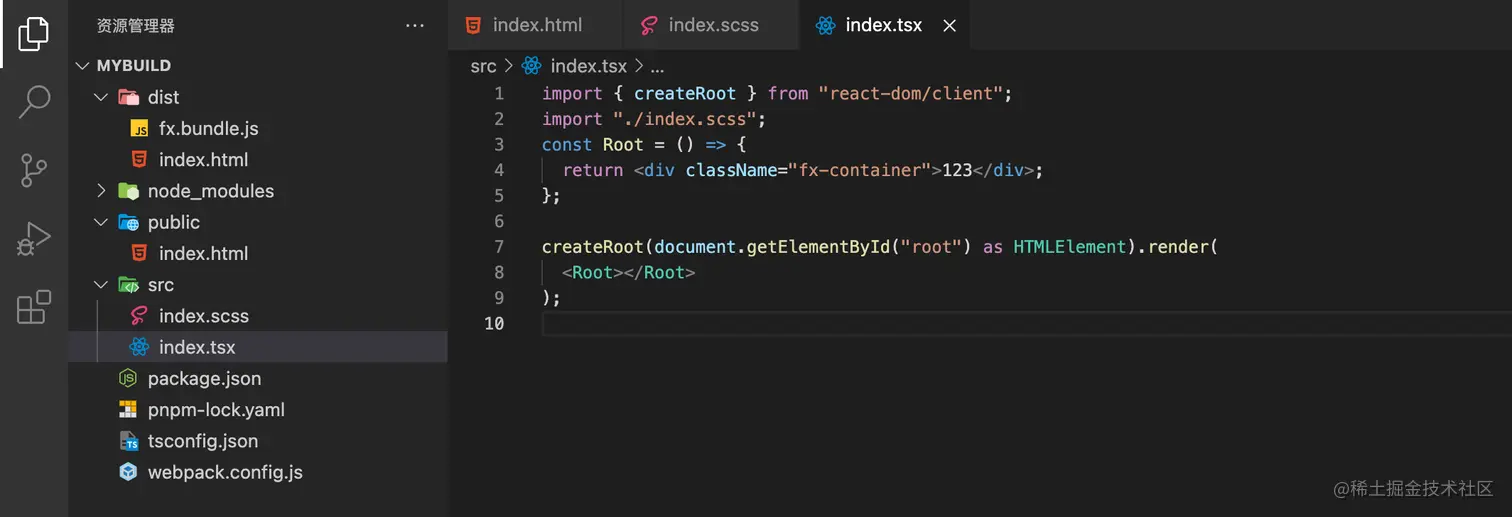Click line number 1 in the gutter
Screen dimensions: 1512x517
499,94
